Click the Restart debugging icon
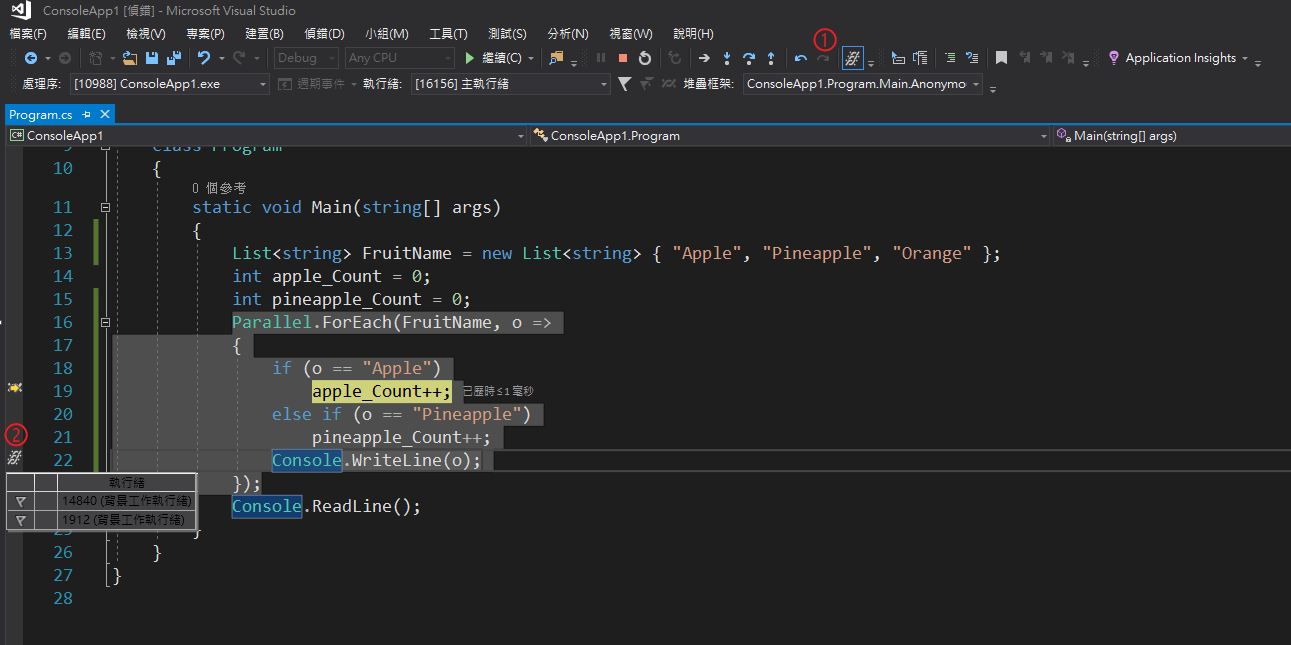1291x645 pixels. click(x=645, y=59)
